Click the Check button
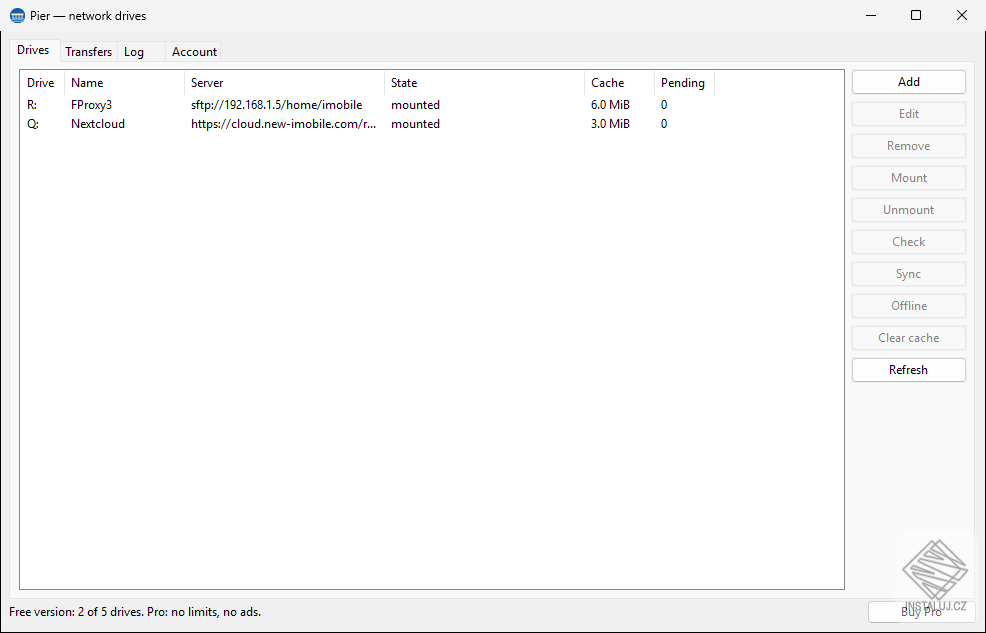Image resolution: width=986 pixels, height=633 pixels. [x=909, y=242]
